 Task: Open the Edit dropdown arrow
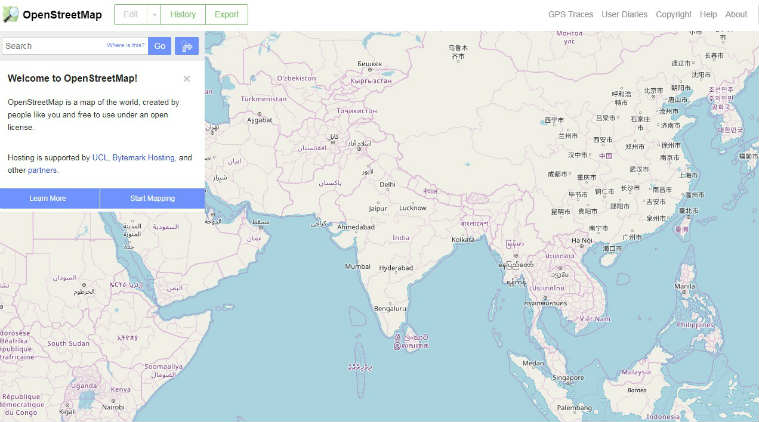[154, 15]
